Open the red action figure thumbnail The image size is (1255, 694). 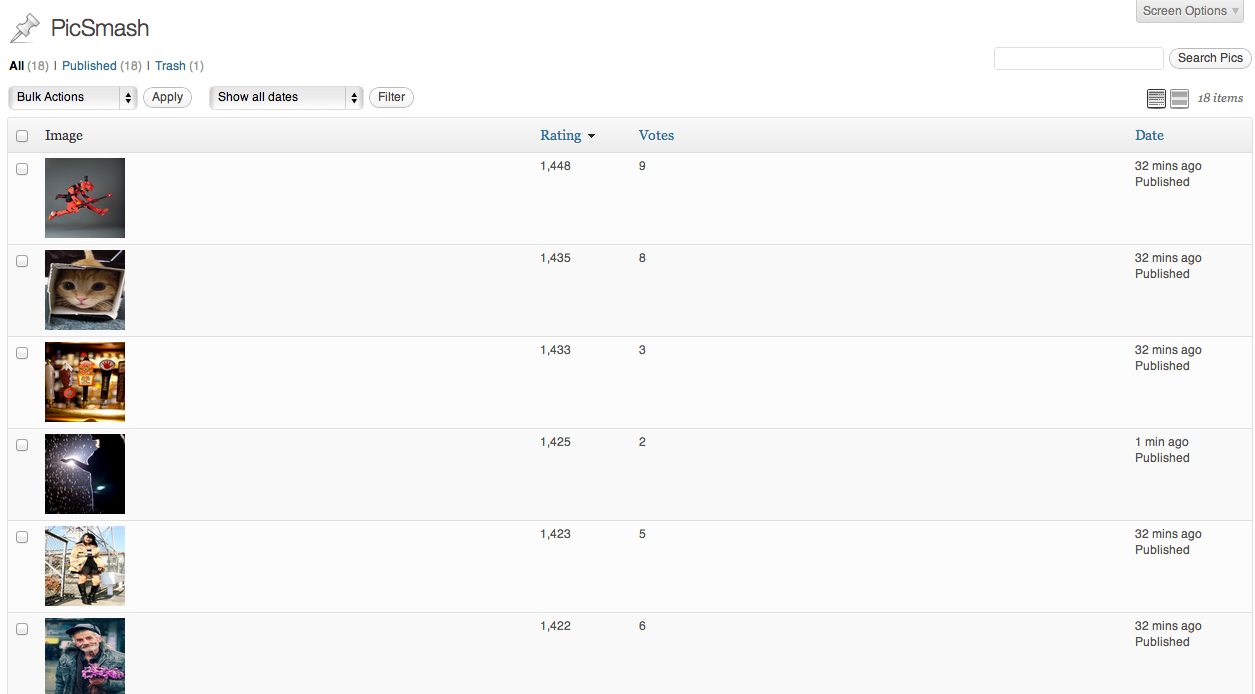pos(85,198)
